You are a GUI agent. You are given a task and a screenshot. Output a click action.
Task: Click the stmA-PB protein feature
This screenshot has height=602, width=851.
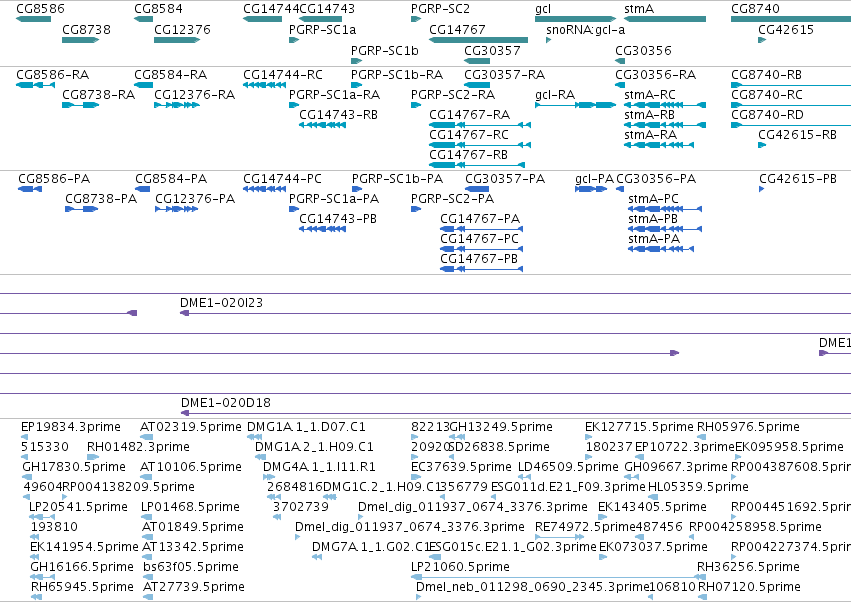tap(665, 229)
